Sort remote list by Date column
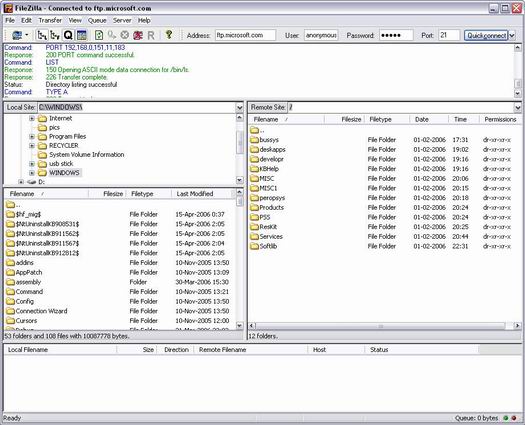 [x=429, y=119]
